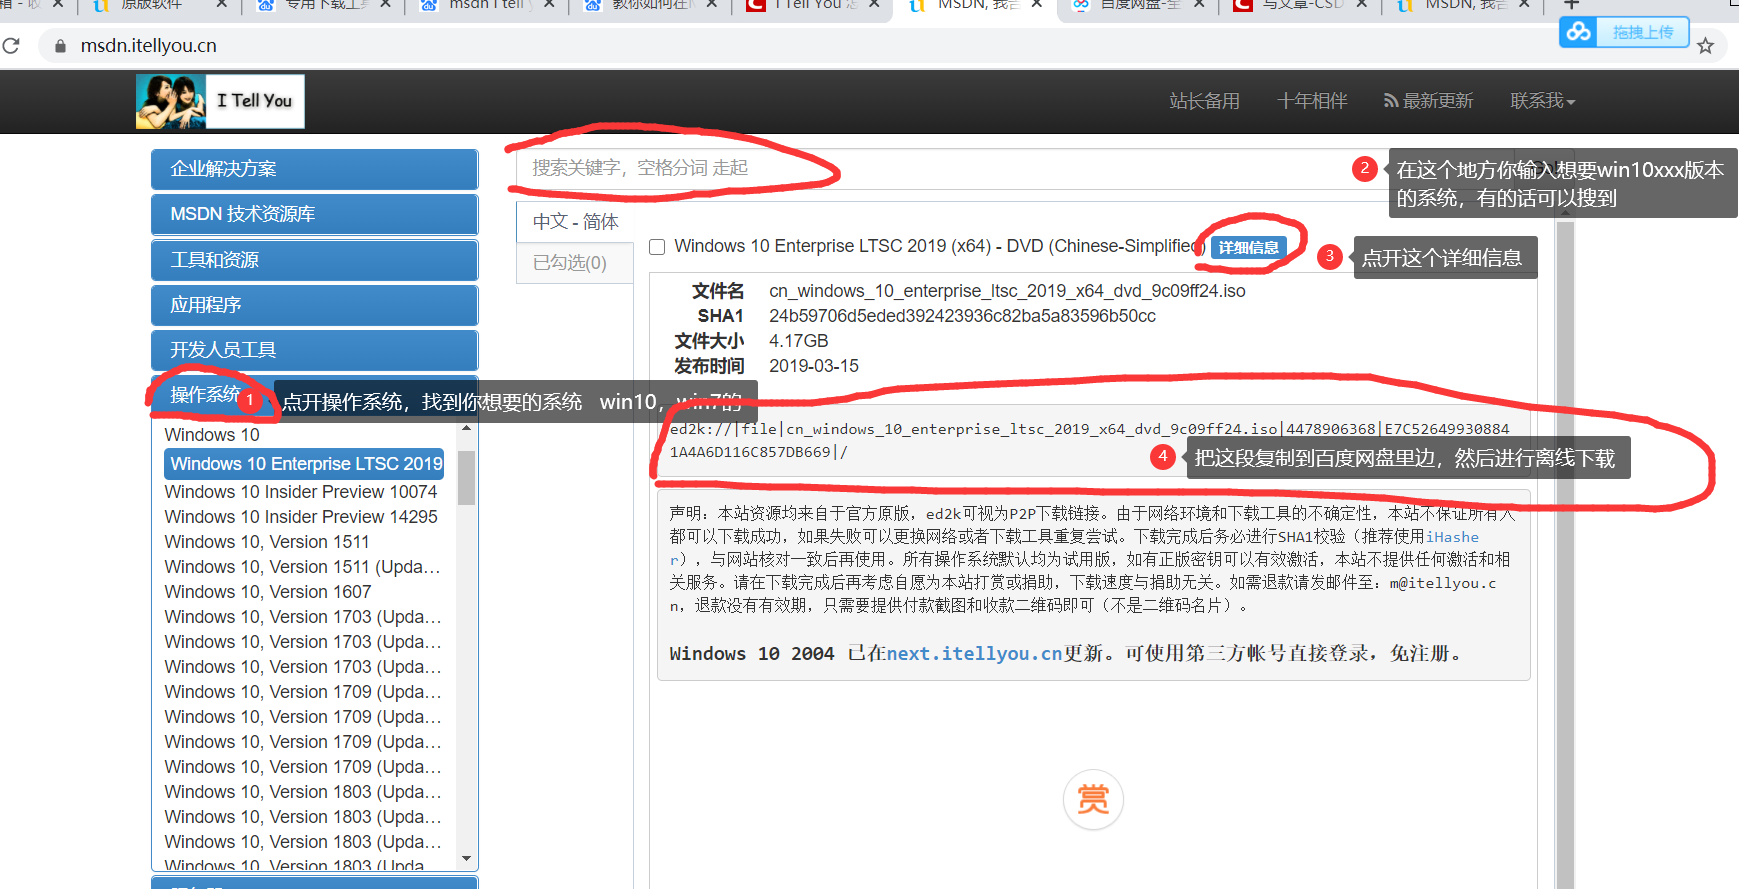Select Windows 10, Version 1511 without Upda suffix

tap(267, 542)
